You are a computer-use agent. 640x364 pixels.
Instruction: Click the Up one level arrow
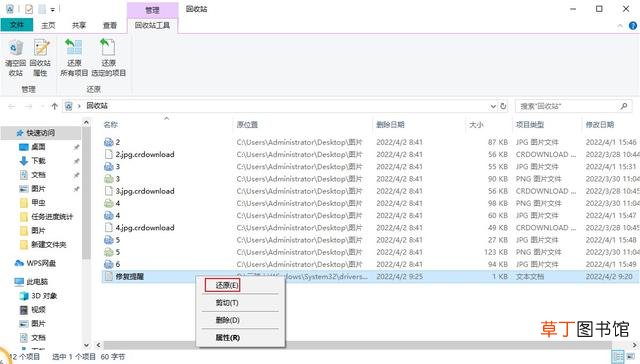(x=54, y=106)
